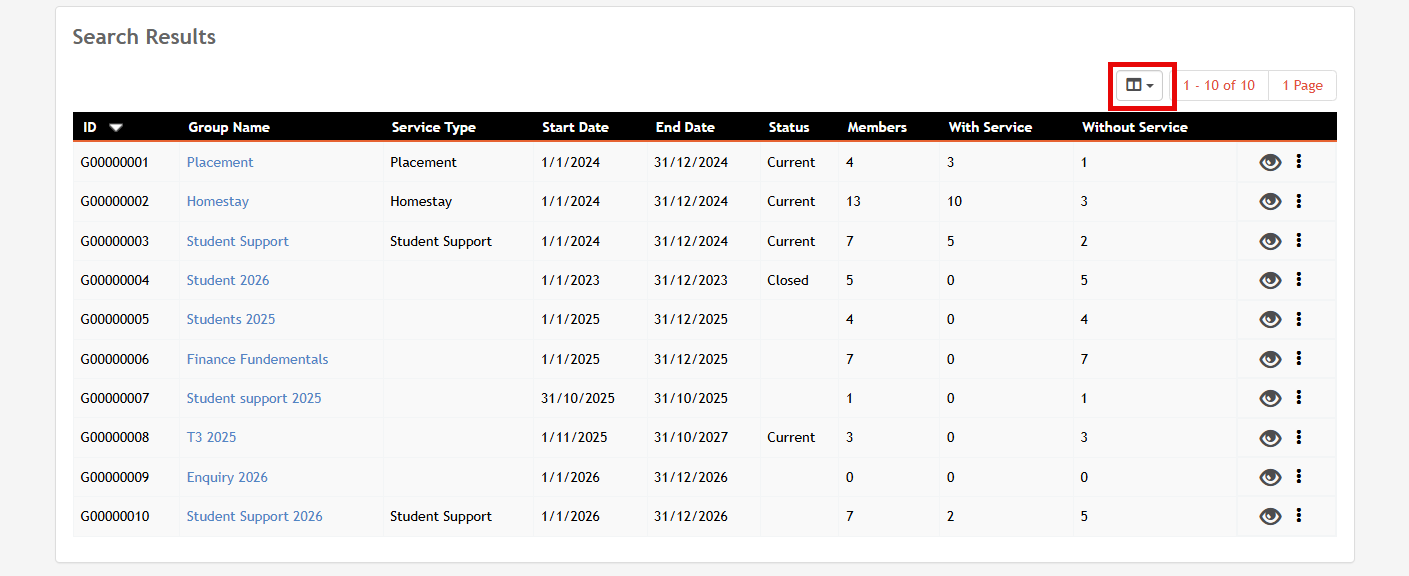Open the more-options menu for G00000003
The height and width of the screenshot is (576, 1409).
[x=1299, y=240]
